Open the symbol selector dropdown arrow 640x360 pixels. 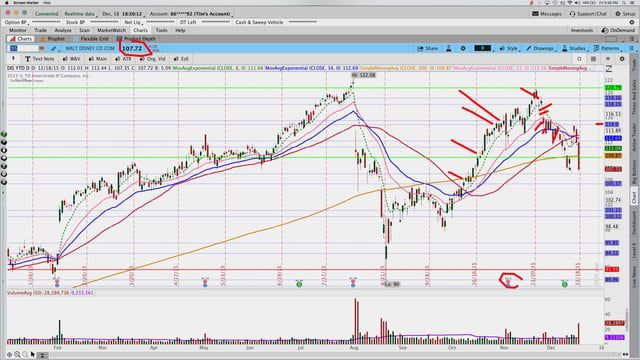(x=42, y=48)
